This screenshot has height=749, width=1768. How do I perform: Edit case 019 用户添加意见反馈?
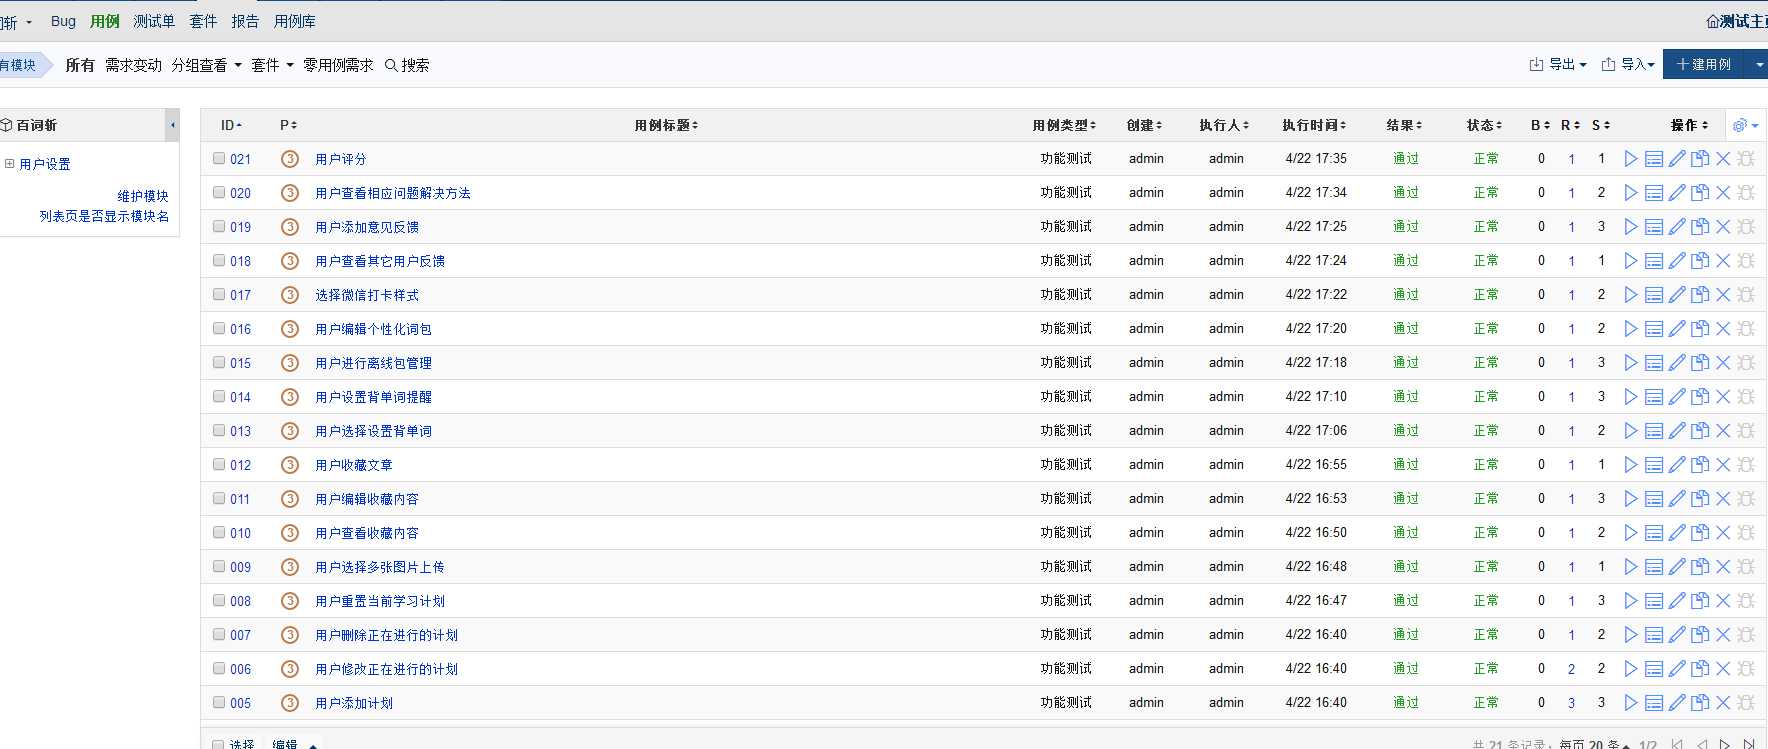point(1677,227)
